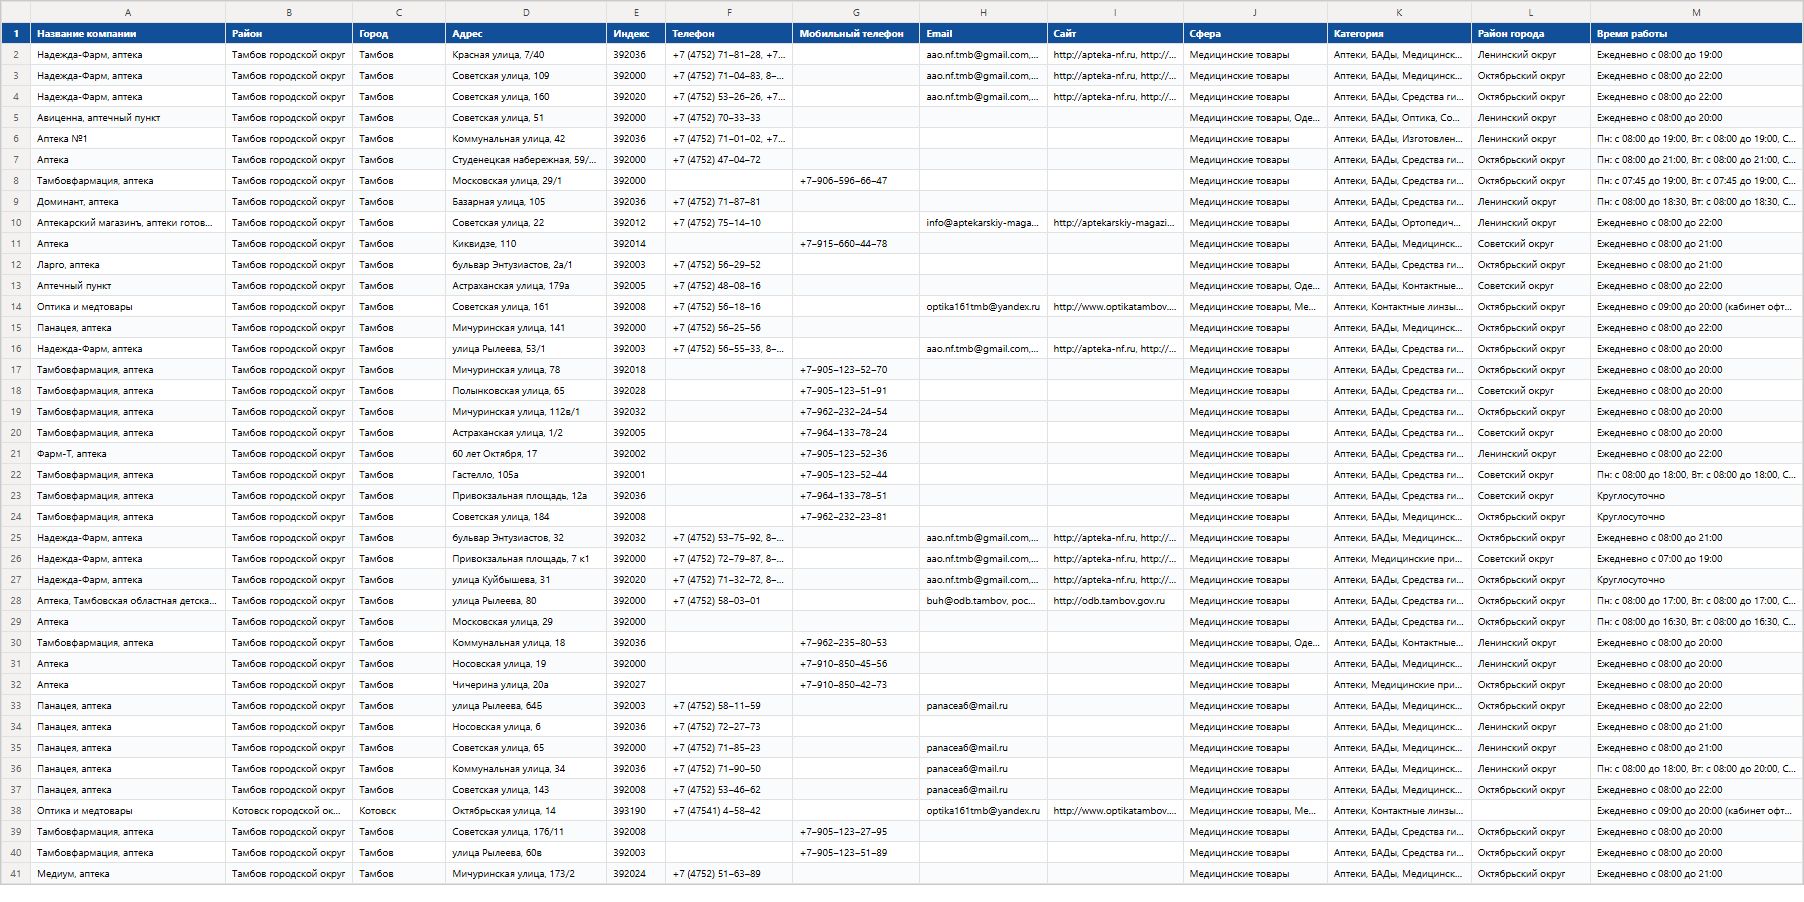Select address 'Привокзальная площадь, 12а'
Screen dimensions: 1804x902
click(x=526, y=496)
